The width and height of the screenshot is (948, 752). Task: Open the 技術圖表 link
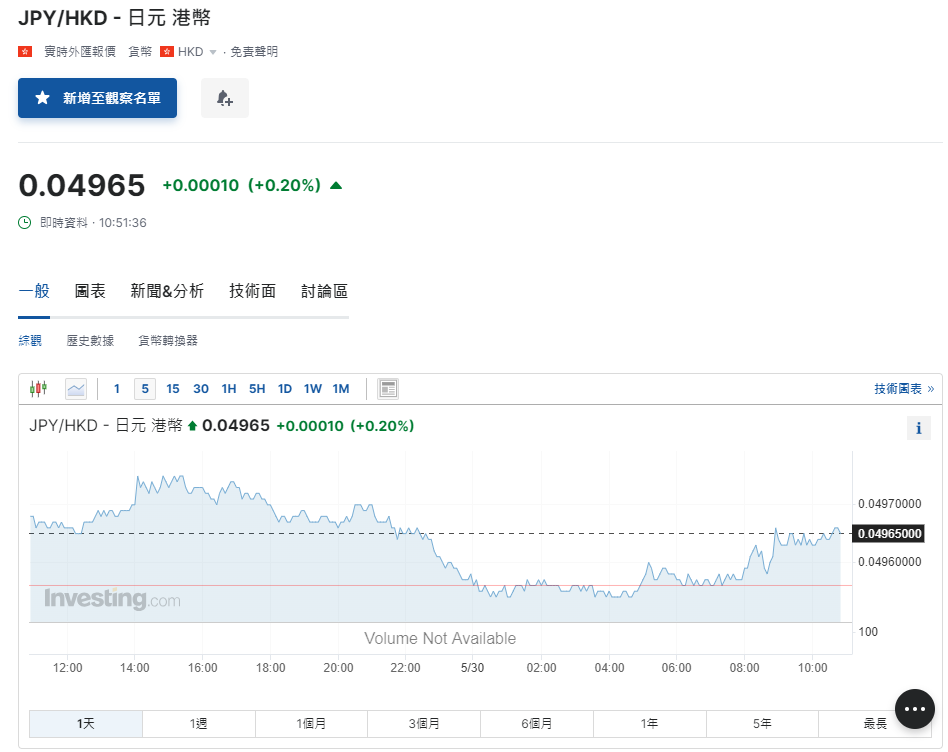point(903,389)
